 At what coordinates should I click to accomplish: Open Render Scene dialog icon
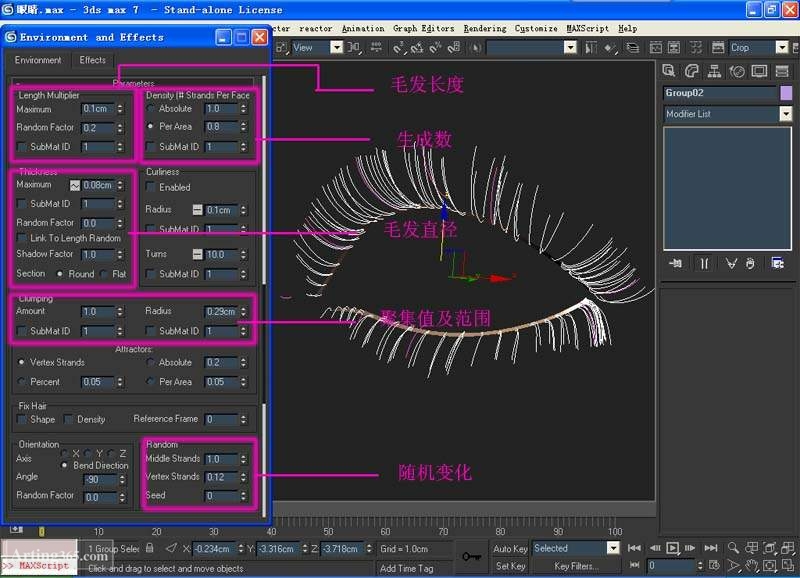pos(718,48)
